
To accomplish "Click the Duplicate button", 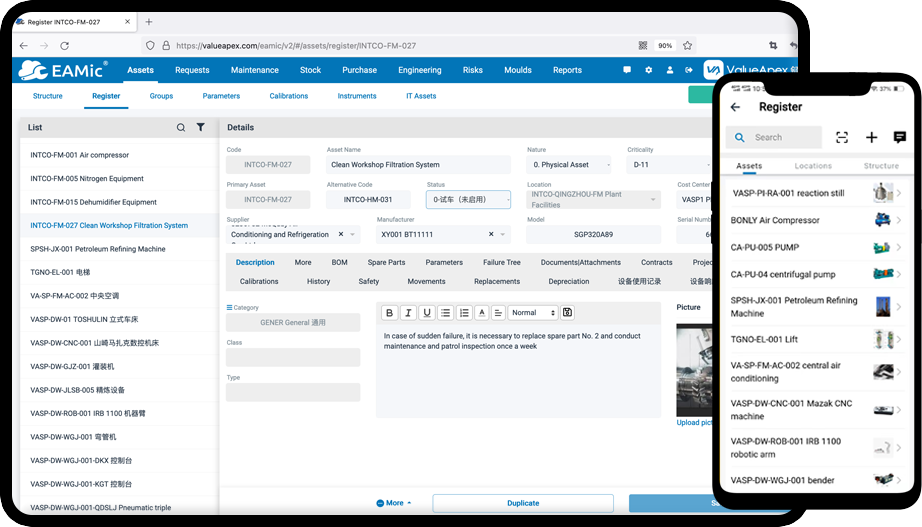I will tap(523, 503).
